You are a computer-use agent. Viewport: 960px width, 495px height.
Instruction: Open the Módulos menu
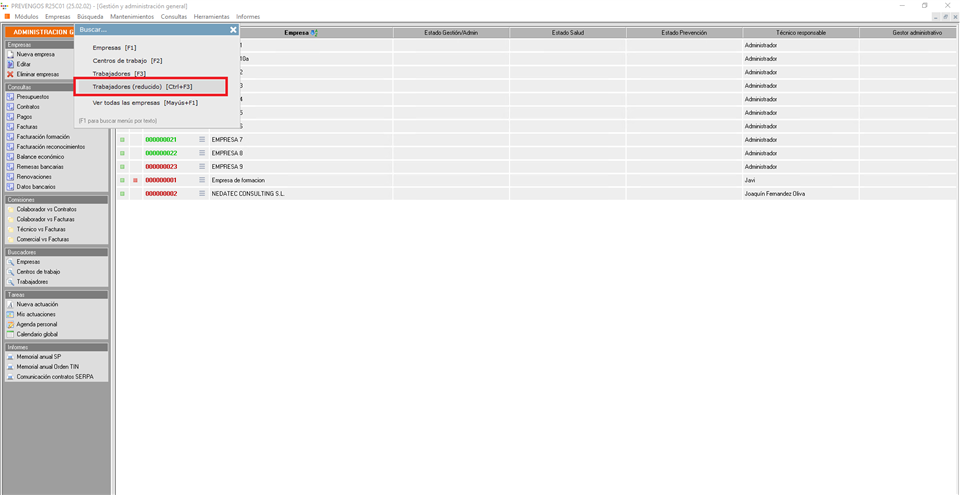tap(26, 17)
